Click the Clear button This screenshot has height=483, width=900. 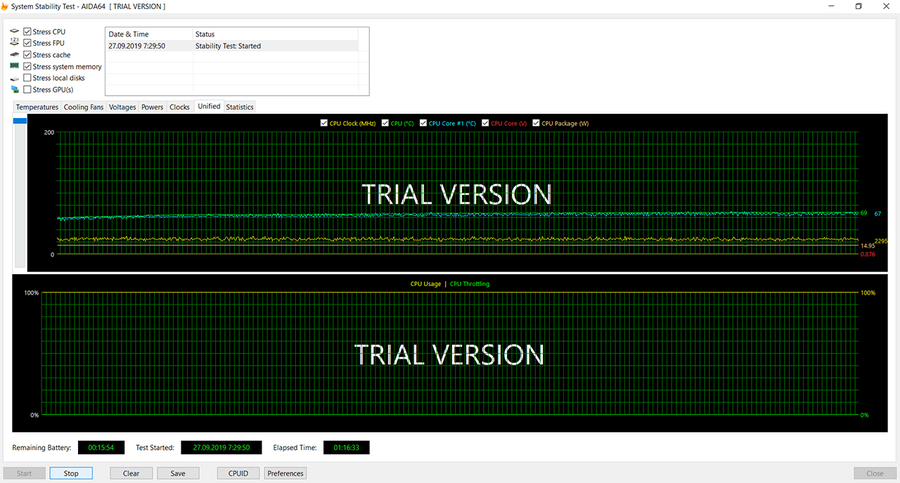point(131,473)
